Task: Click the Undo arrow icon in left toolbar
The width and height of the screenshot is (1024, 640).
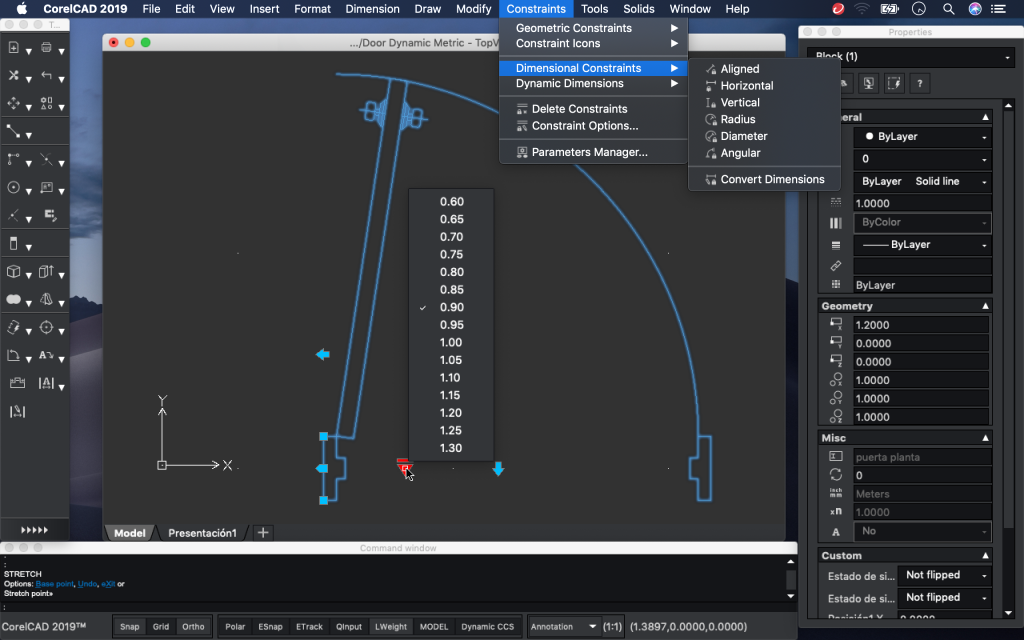Action: (46, 76)
